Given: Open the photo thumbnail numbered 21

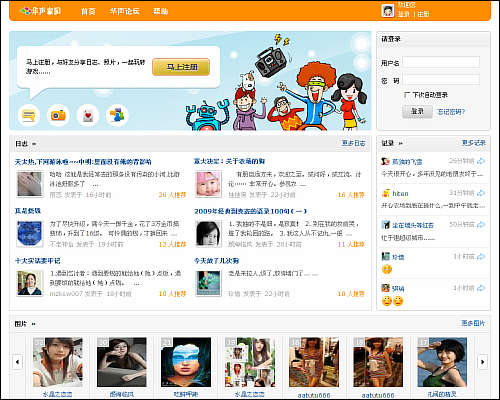Looking at the screenshot, I should pyautogui.click(x=186, y=362).
